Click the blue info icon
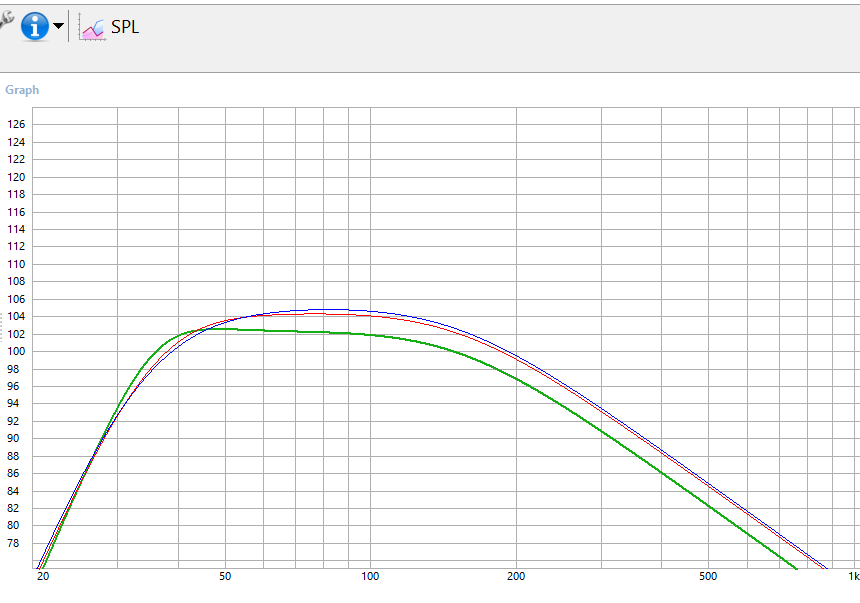This screenshot has height=603, width=860. (x=35, y=26)
